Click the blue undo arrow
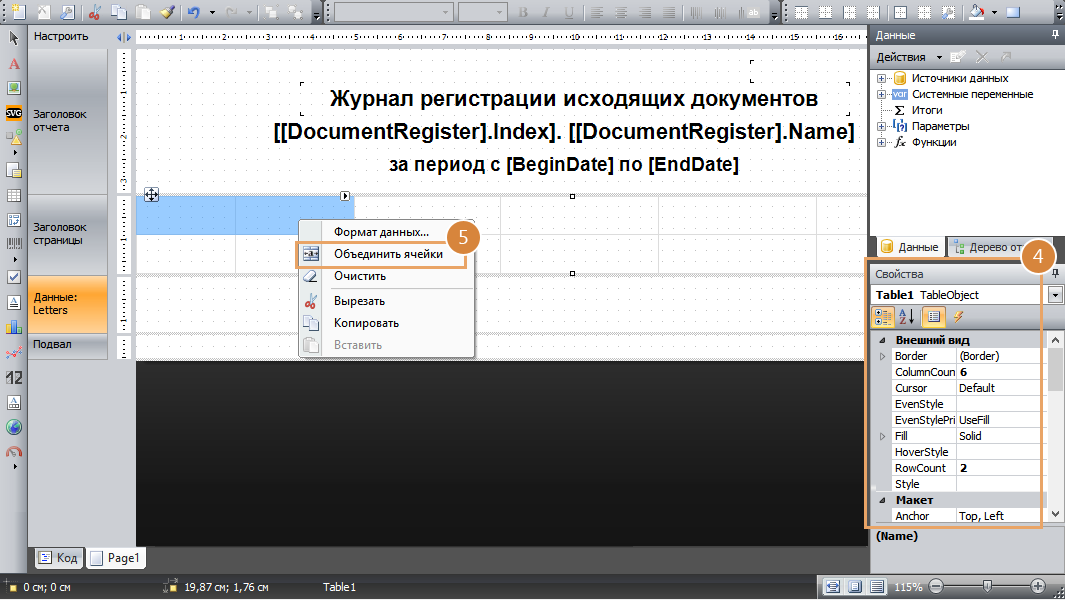Image resolution: width=1065 pixels, height=600 pixels. (194, 12)
